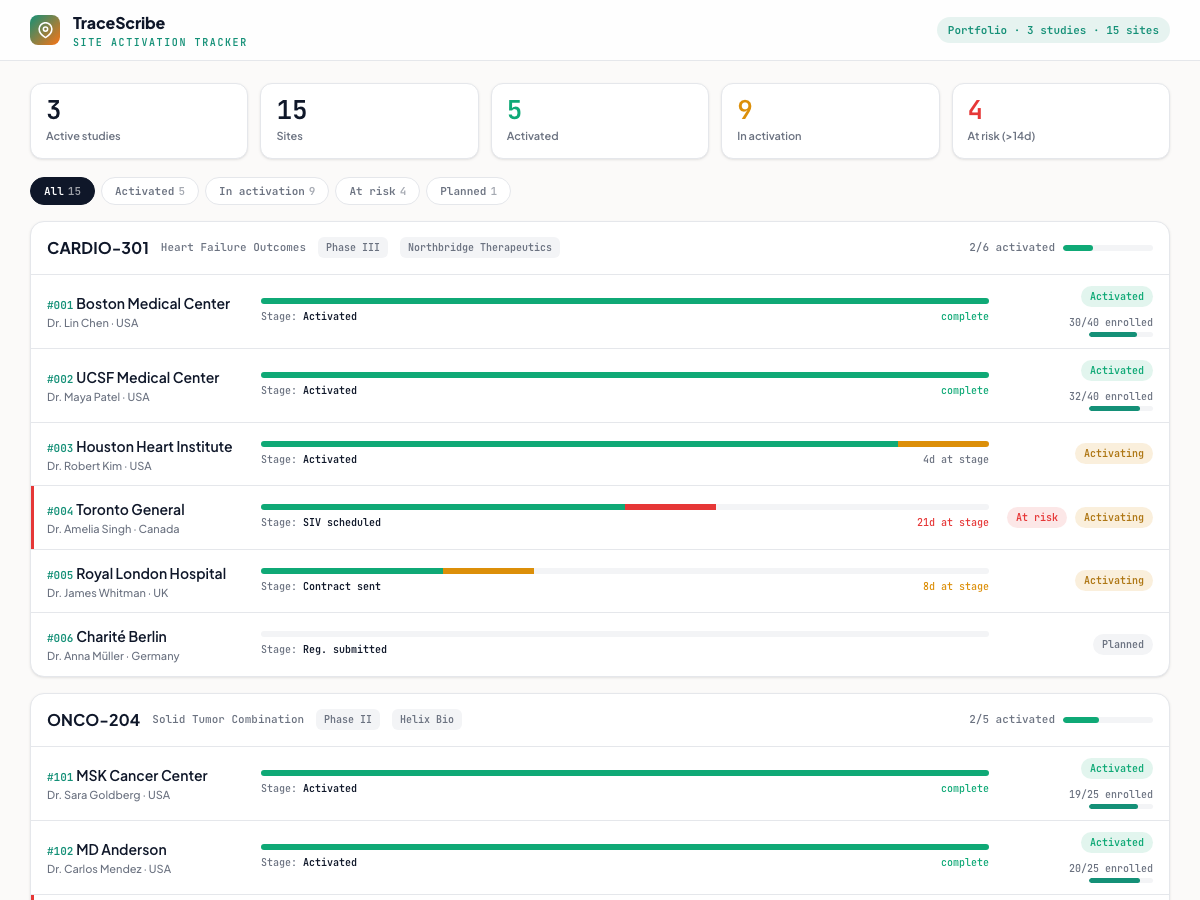The image size is (1200, 900).
Task: Switch to the In activation 9 filter
Action: coord(267,191)
